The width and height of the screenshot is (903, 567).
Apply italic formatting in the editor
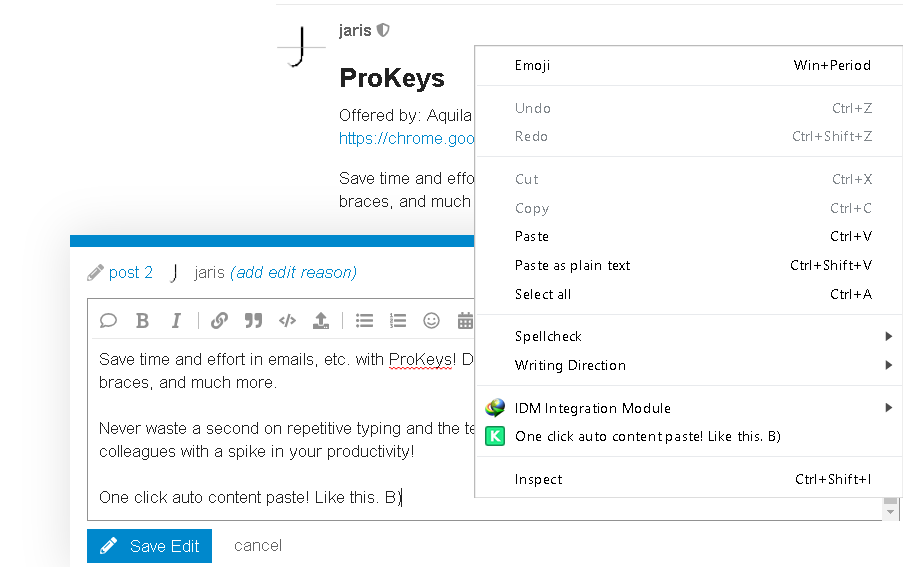coord(176,321)
